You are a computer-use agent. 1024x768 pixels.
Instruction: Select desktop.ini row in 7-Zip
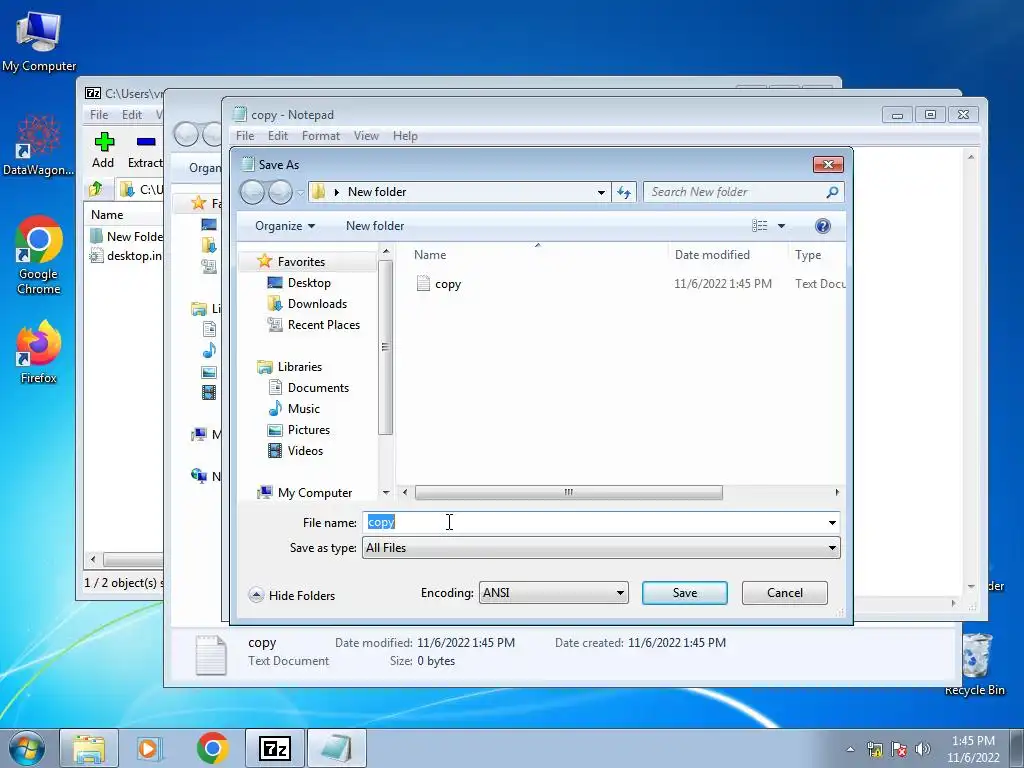point(125,255)
